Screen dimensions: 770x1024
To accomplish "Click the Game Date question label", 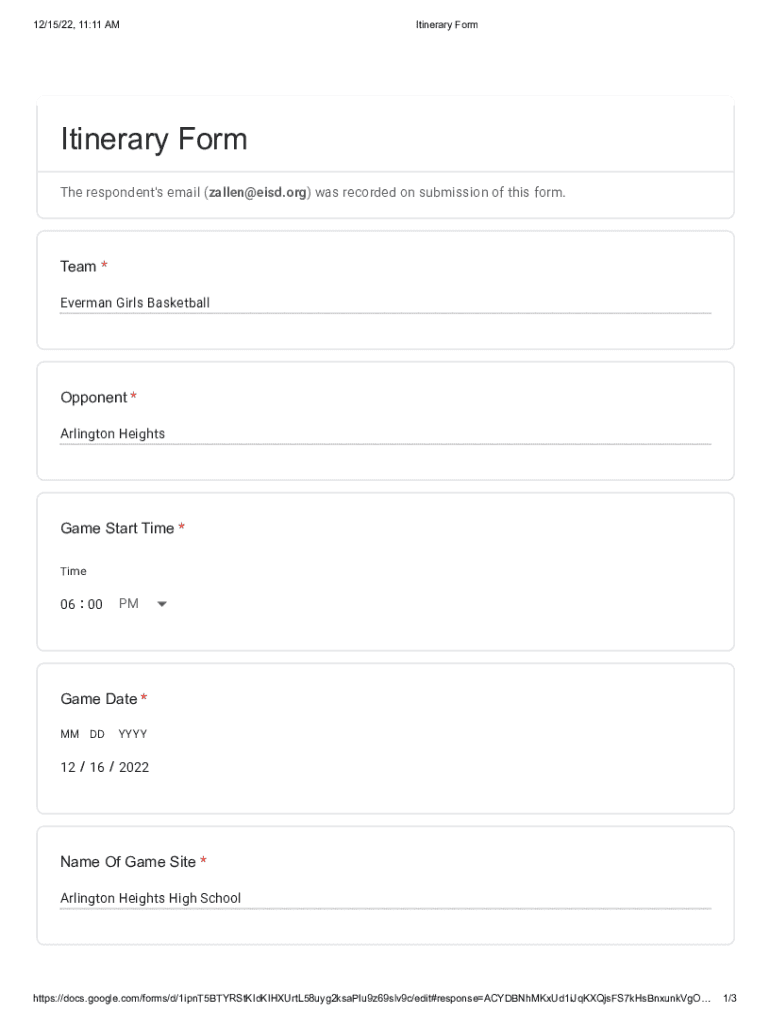I will click(98, 699).
